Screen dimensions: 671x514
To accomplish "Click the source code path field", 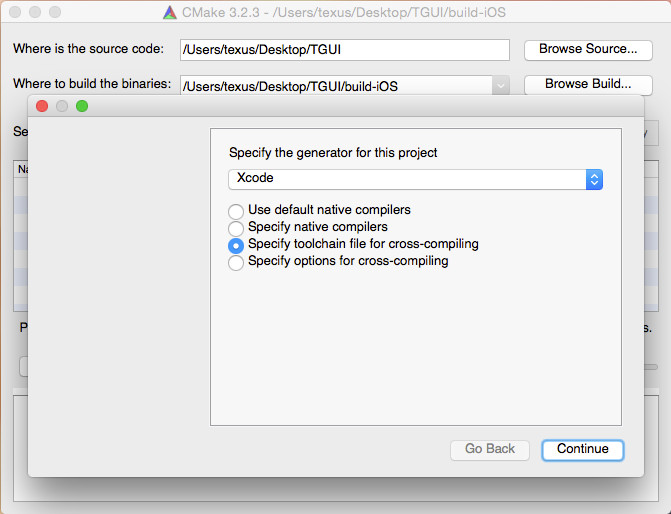I will (x=344, y=50).
